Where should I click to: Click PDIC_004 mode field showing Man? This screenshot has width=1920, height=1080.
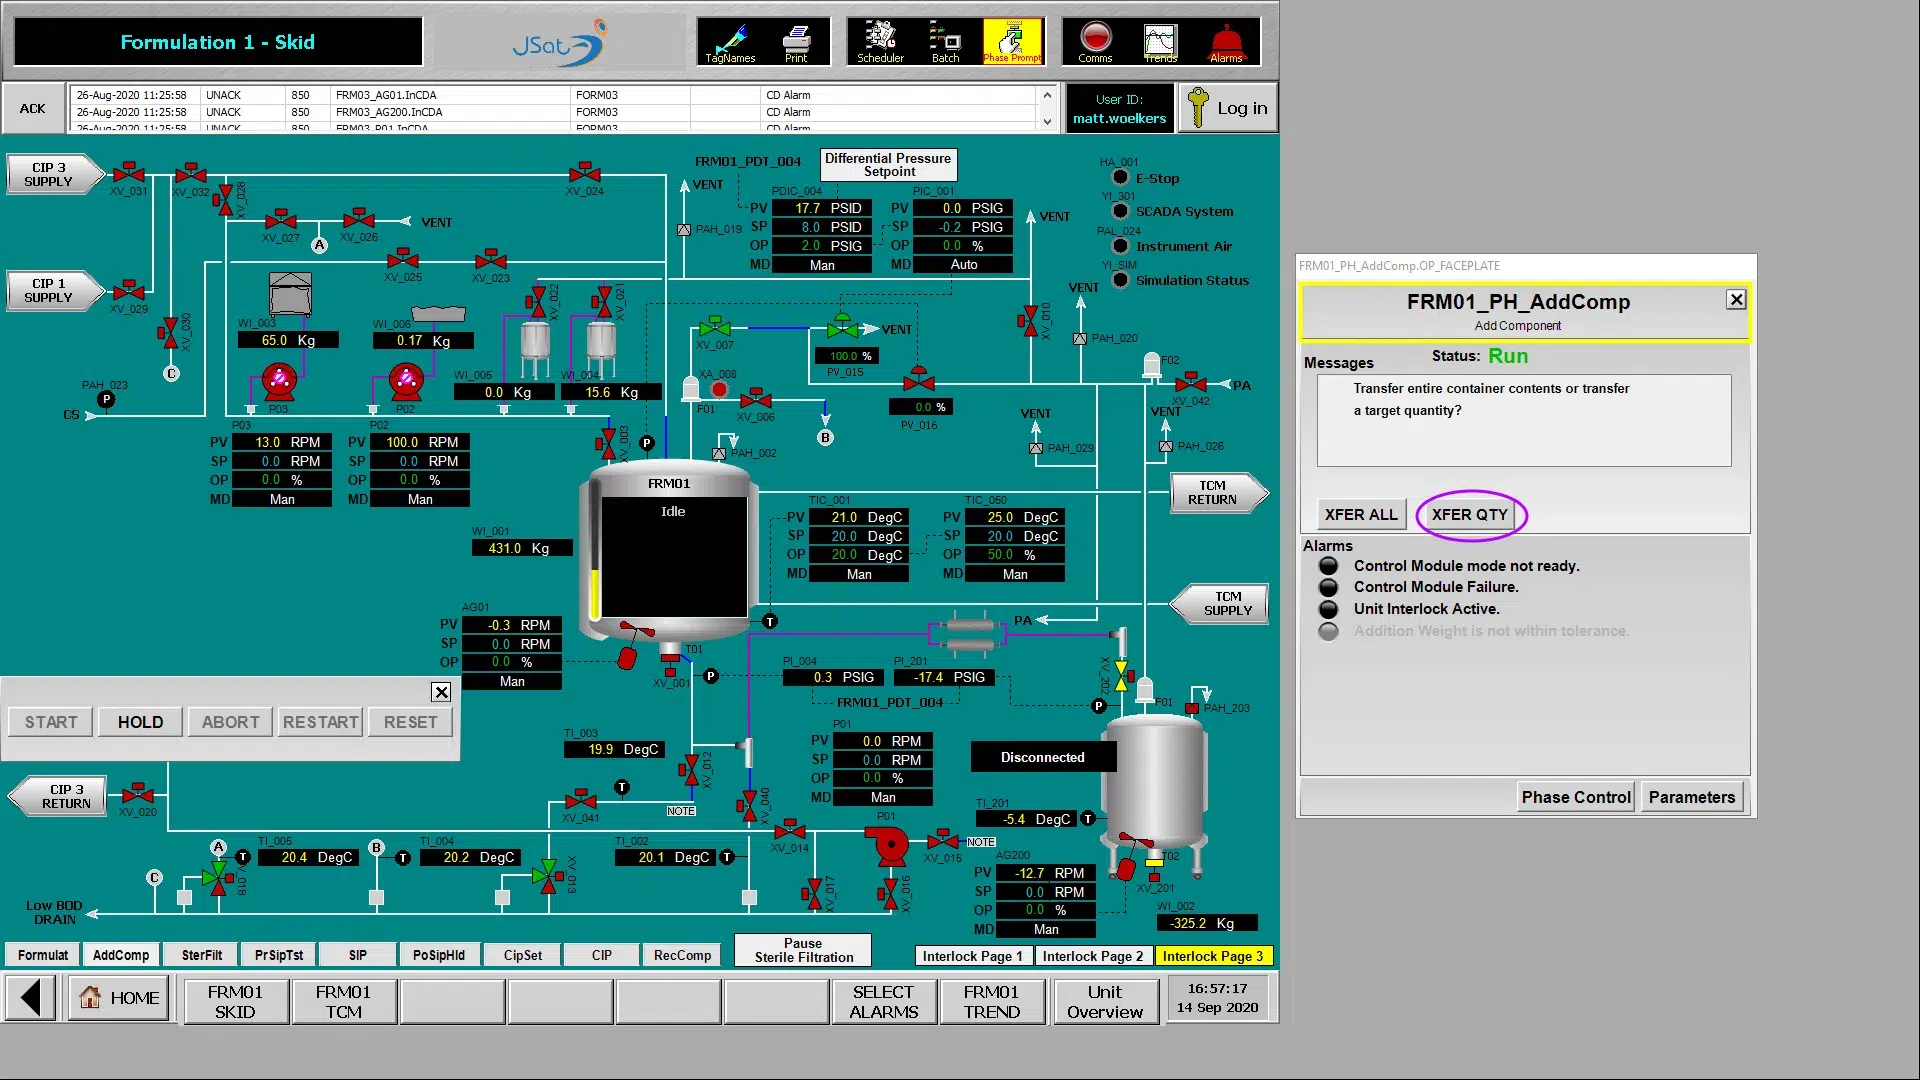point(822,265)
